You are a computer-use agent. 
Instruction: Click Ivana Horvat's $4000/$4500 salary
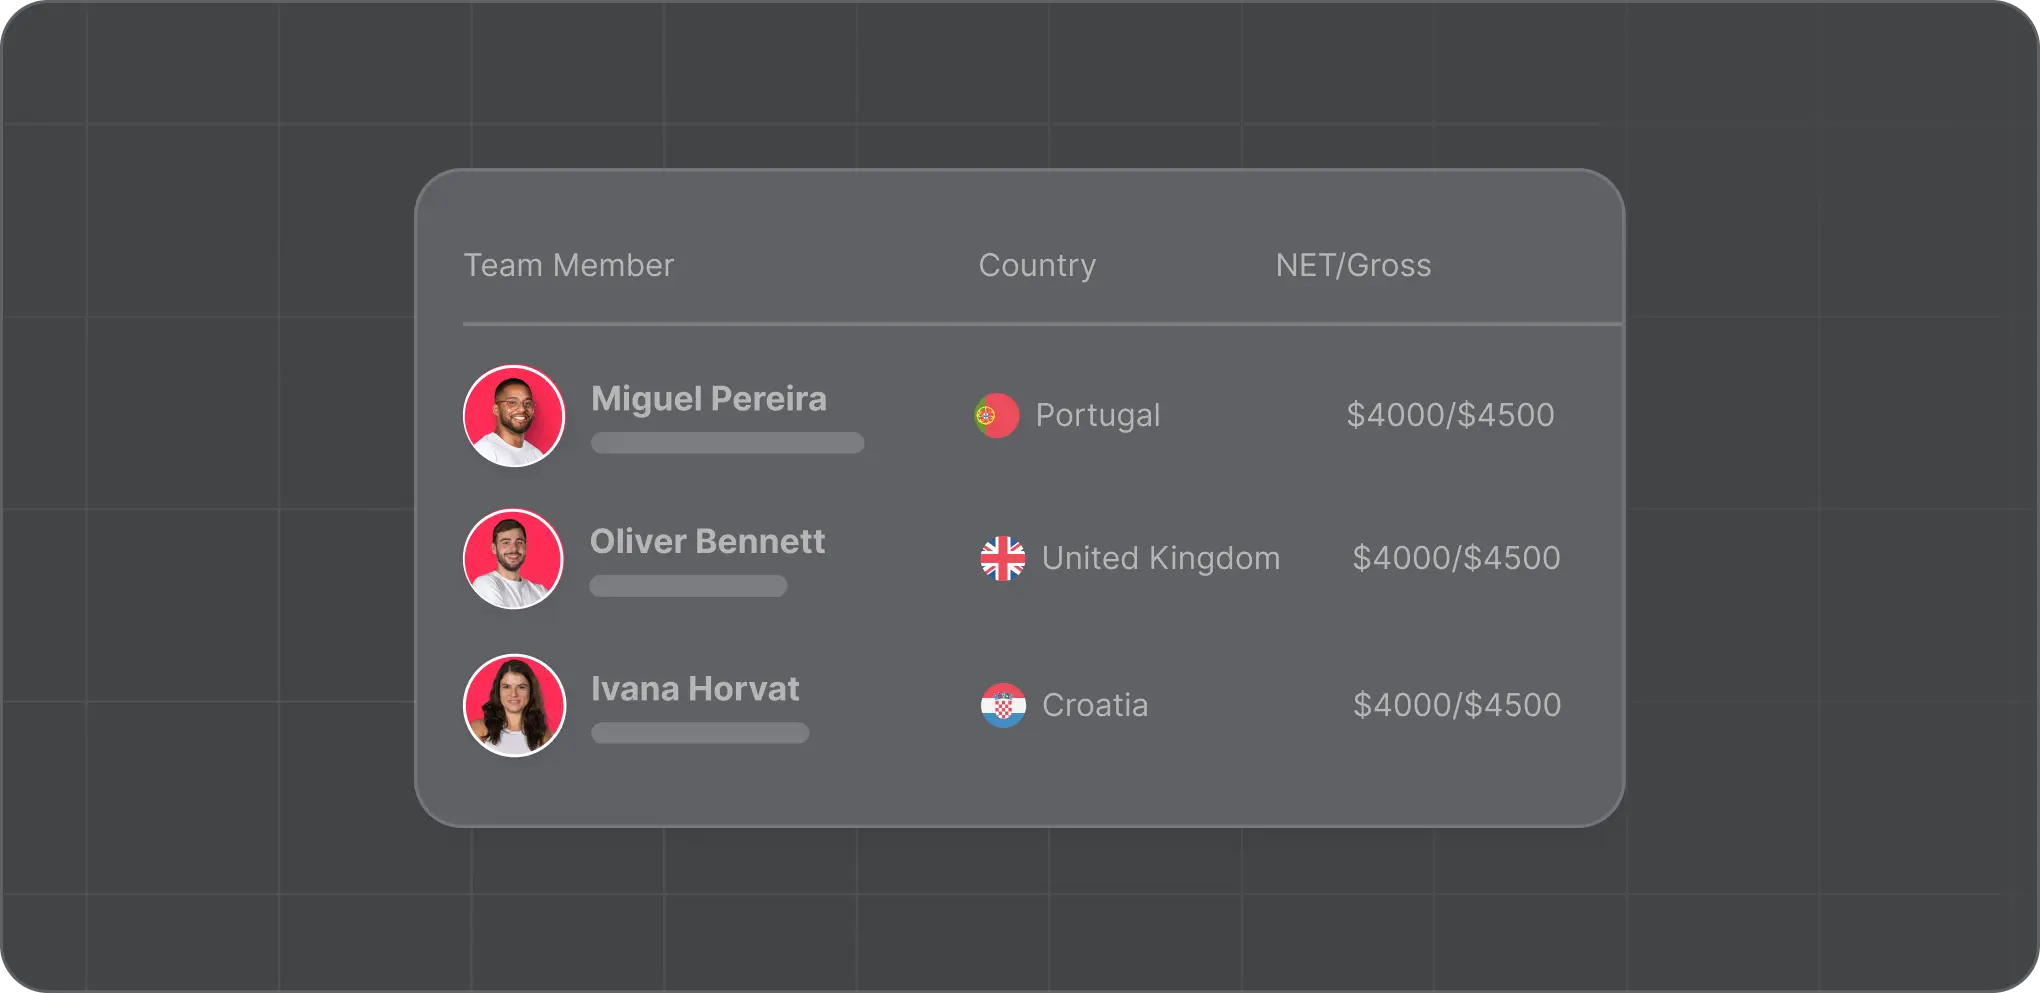1457,705
